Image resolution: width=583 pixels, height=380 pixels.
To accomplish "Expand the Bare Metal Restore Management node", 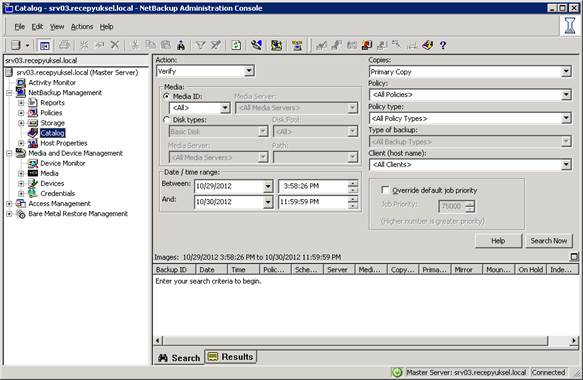I will pos(9,214).
